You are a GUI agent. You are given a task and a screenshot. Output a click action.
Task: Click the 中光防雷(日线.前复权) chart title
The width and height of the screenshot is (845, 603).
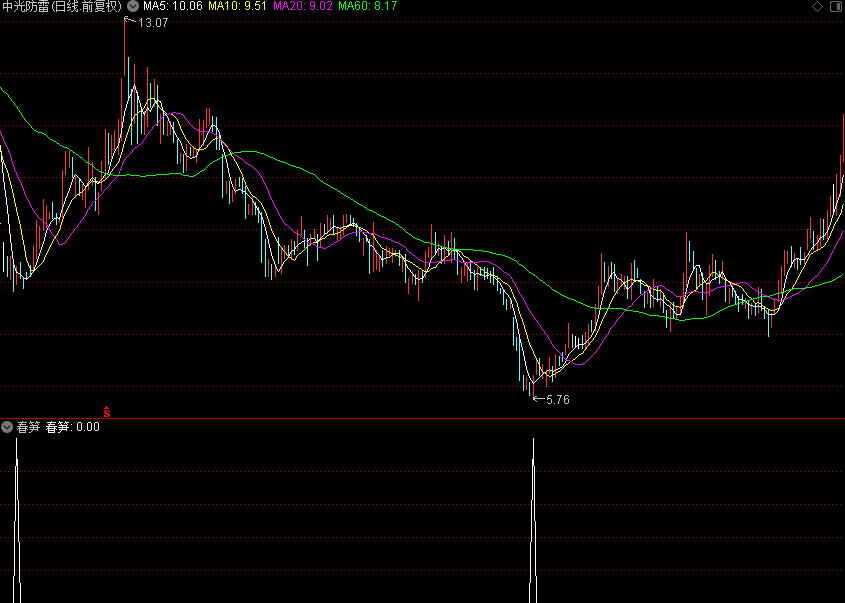coord(62,6)
